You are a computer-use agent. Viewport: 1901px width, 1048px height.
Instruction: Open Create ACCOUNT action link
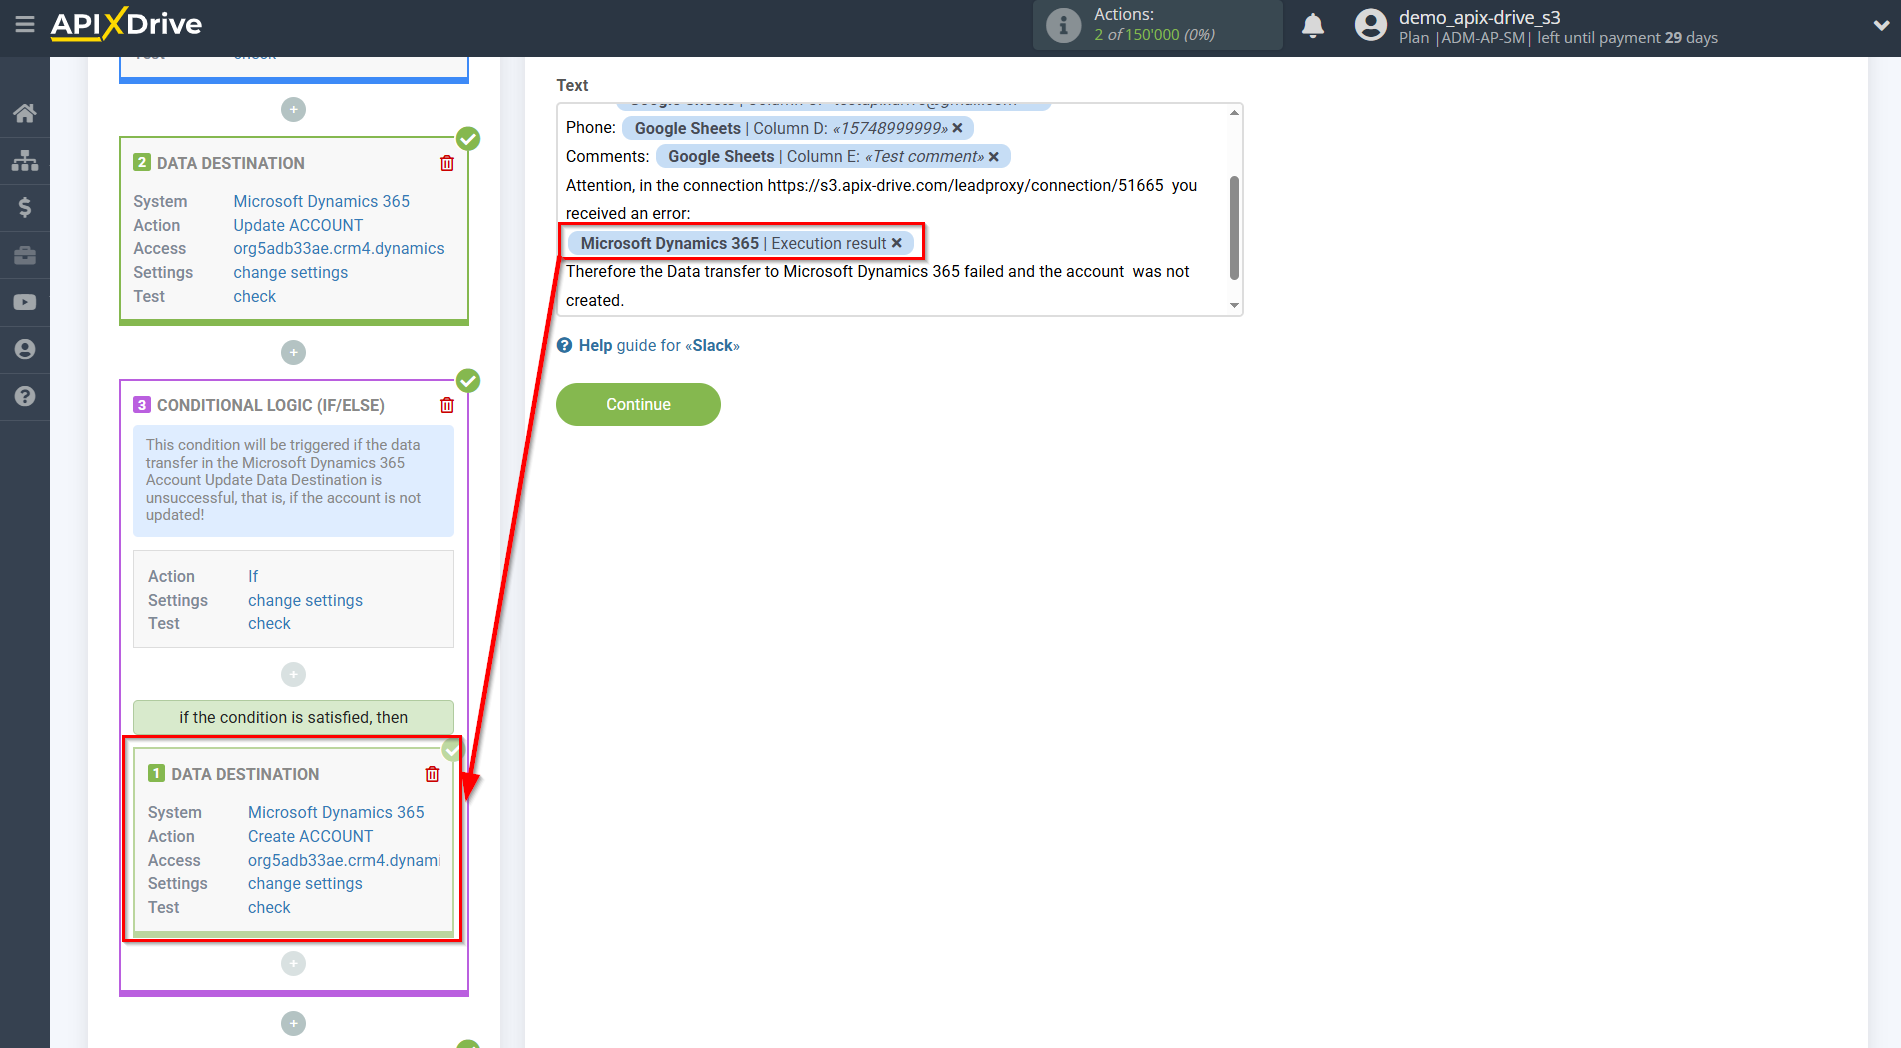pos(310,836)
